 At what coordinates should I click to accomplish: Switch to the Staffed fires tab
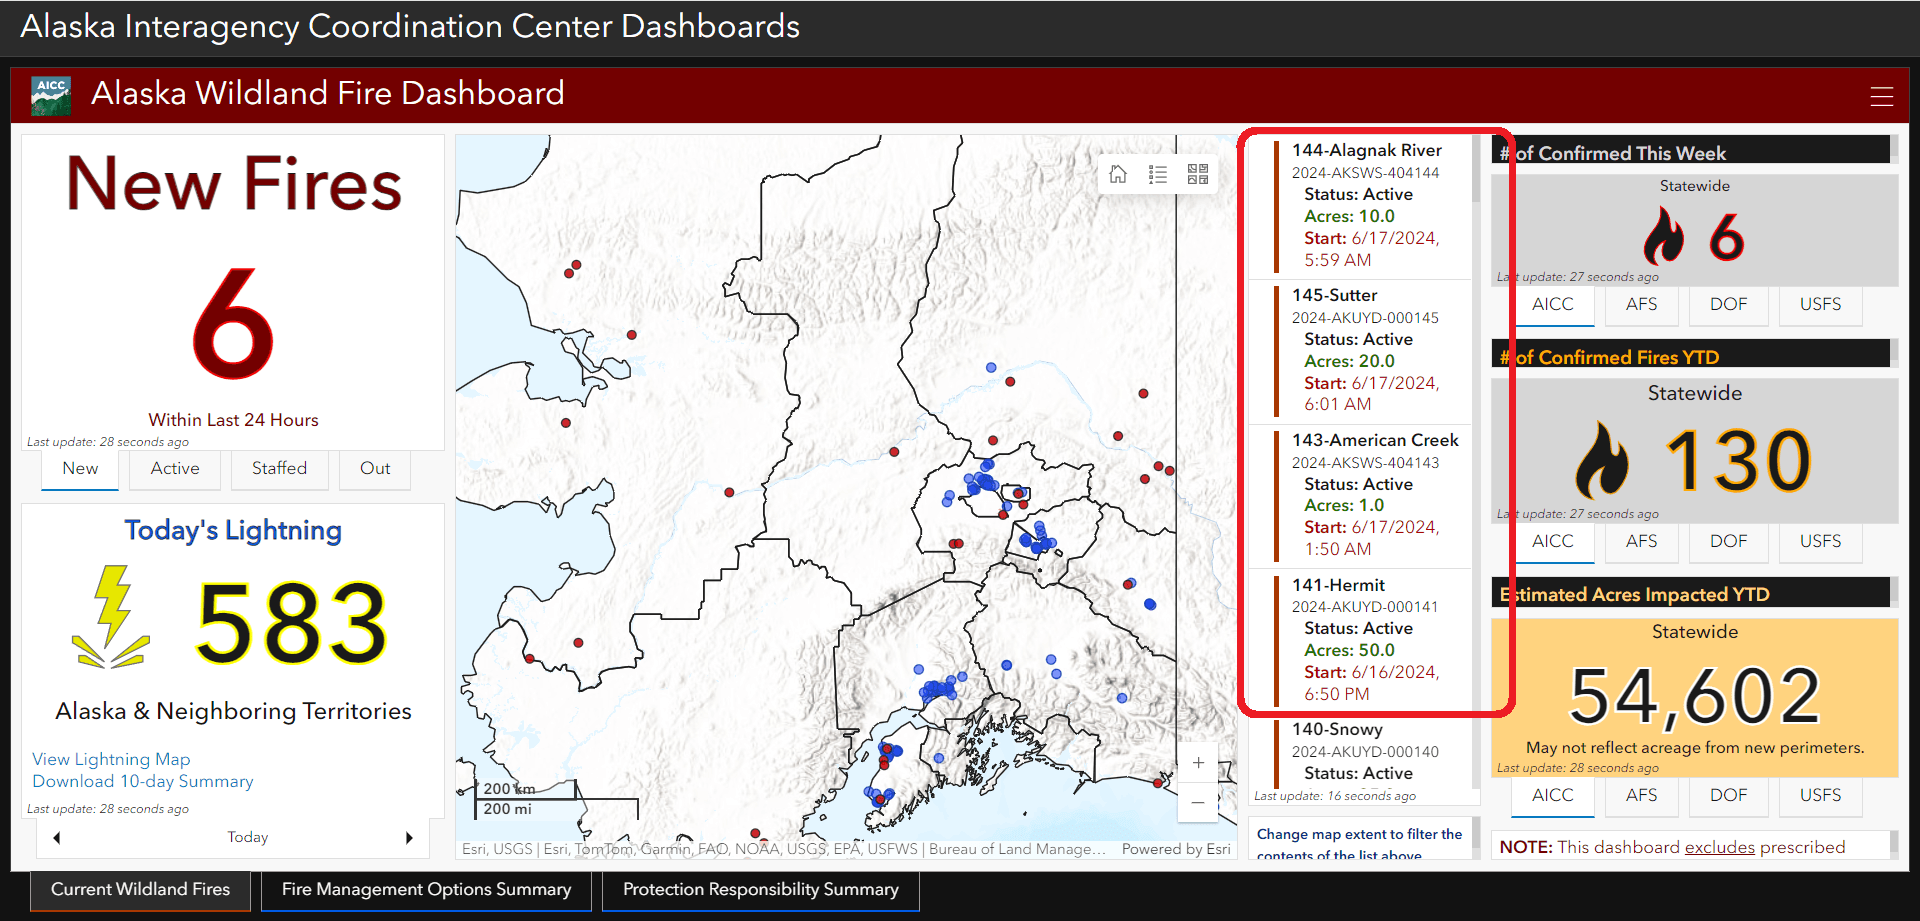[x=279, y=469]
